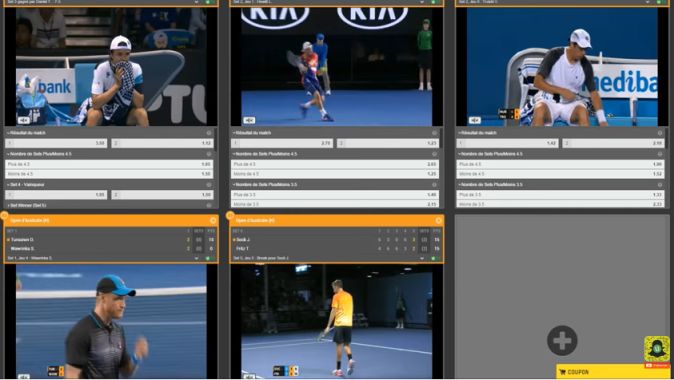Select 'Plus de 4.5' odds in medibank panel
The image size is (674, 380).
pyautogui.click(x=560, y=164)
